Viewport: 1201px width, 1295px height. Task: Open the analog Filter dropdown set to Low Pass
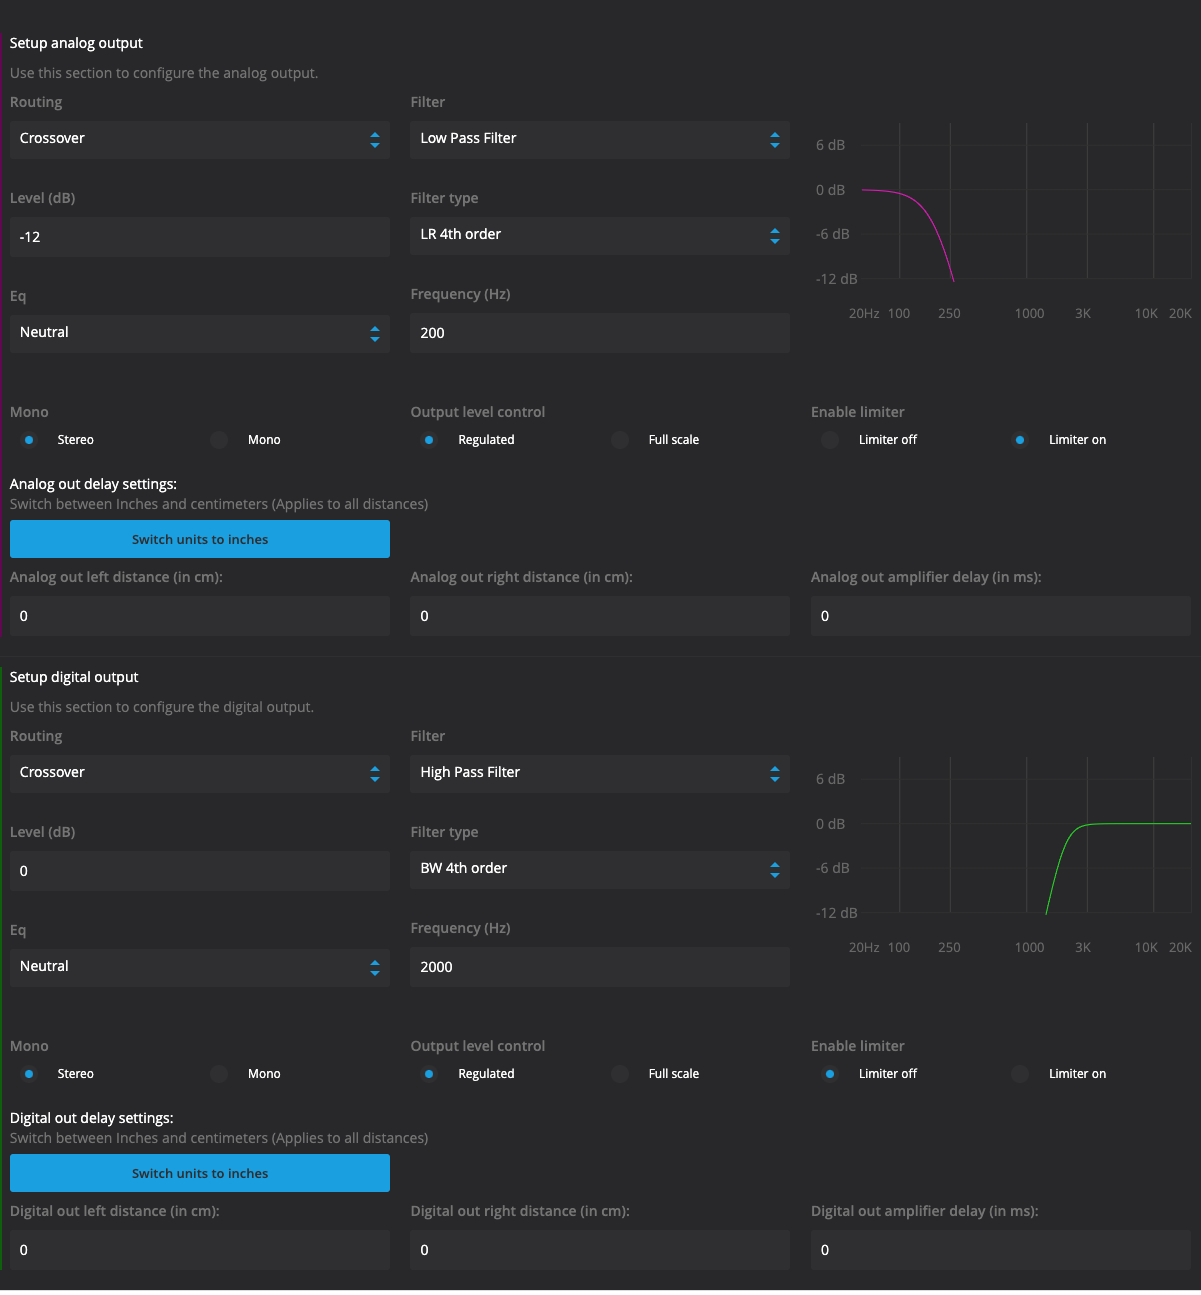click(x=599, y=139)
